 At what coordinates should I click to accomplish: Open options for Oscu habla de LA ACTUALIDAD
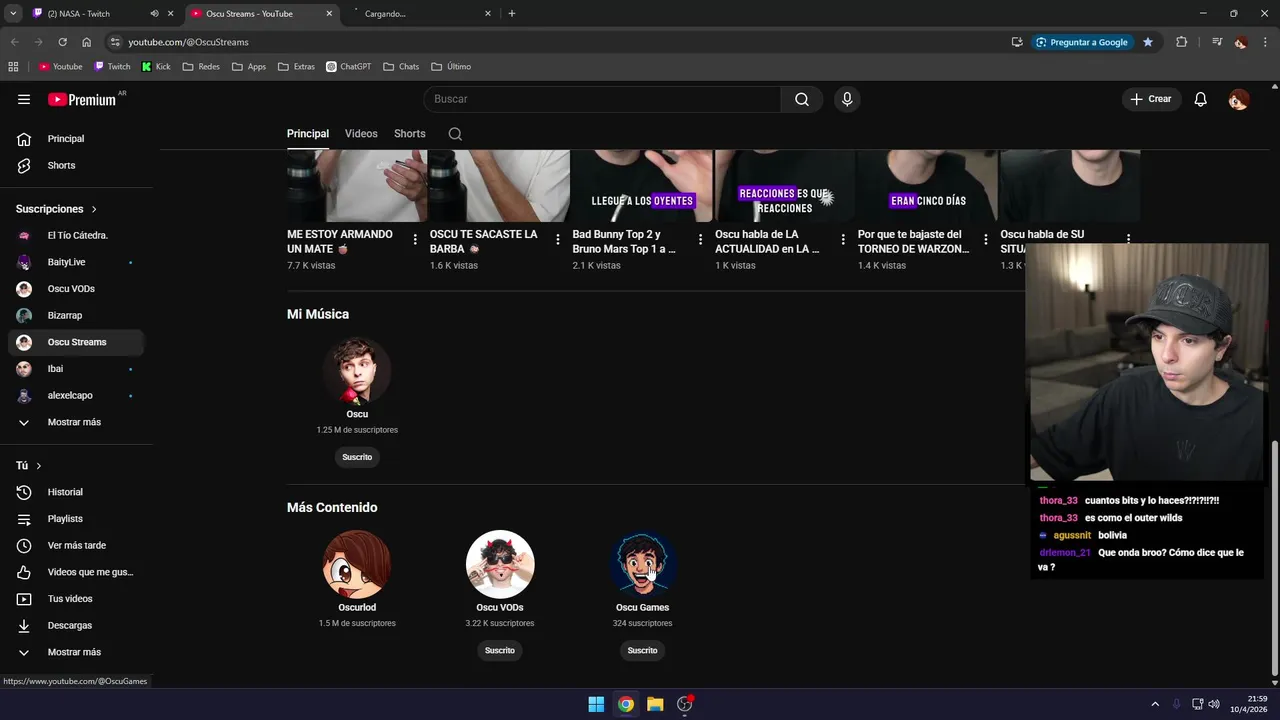point(843,240)
